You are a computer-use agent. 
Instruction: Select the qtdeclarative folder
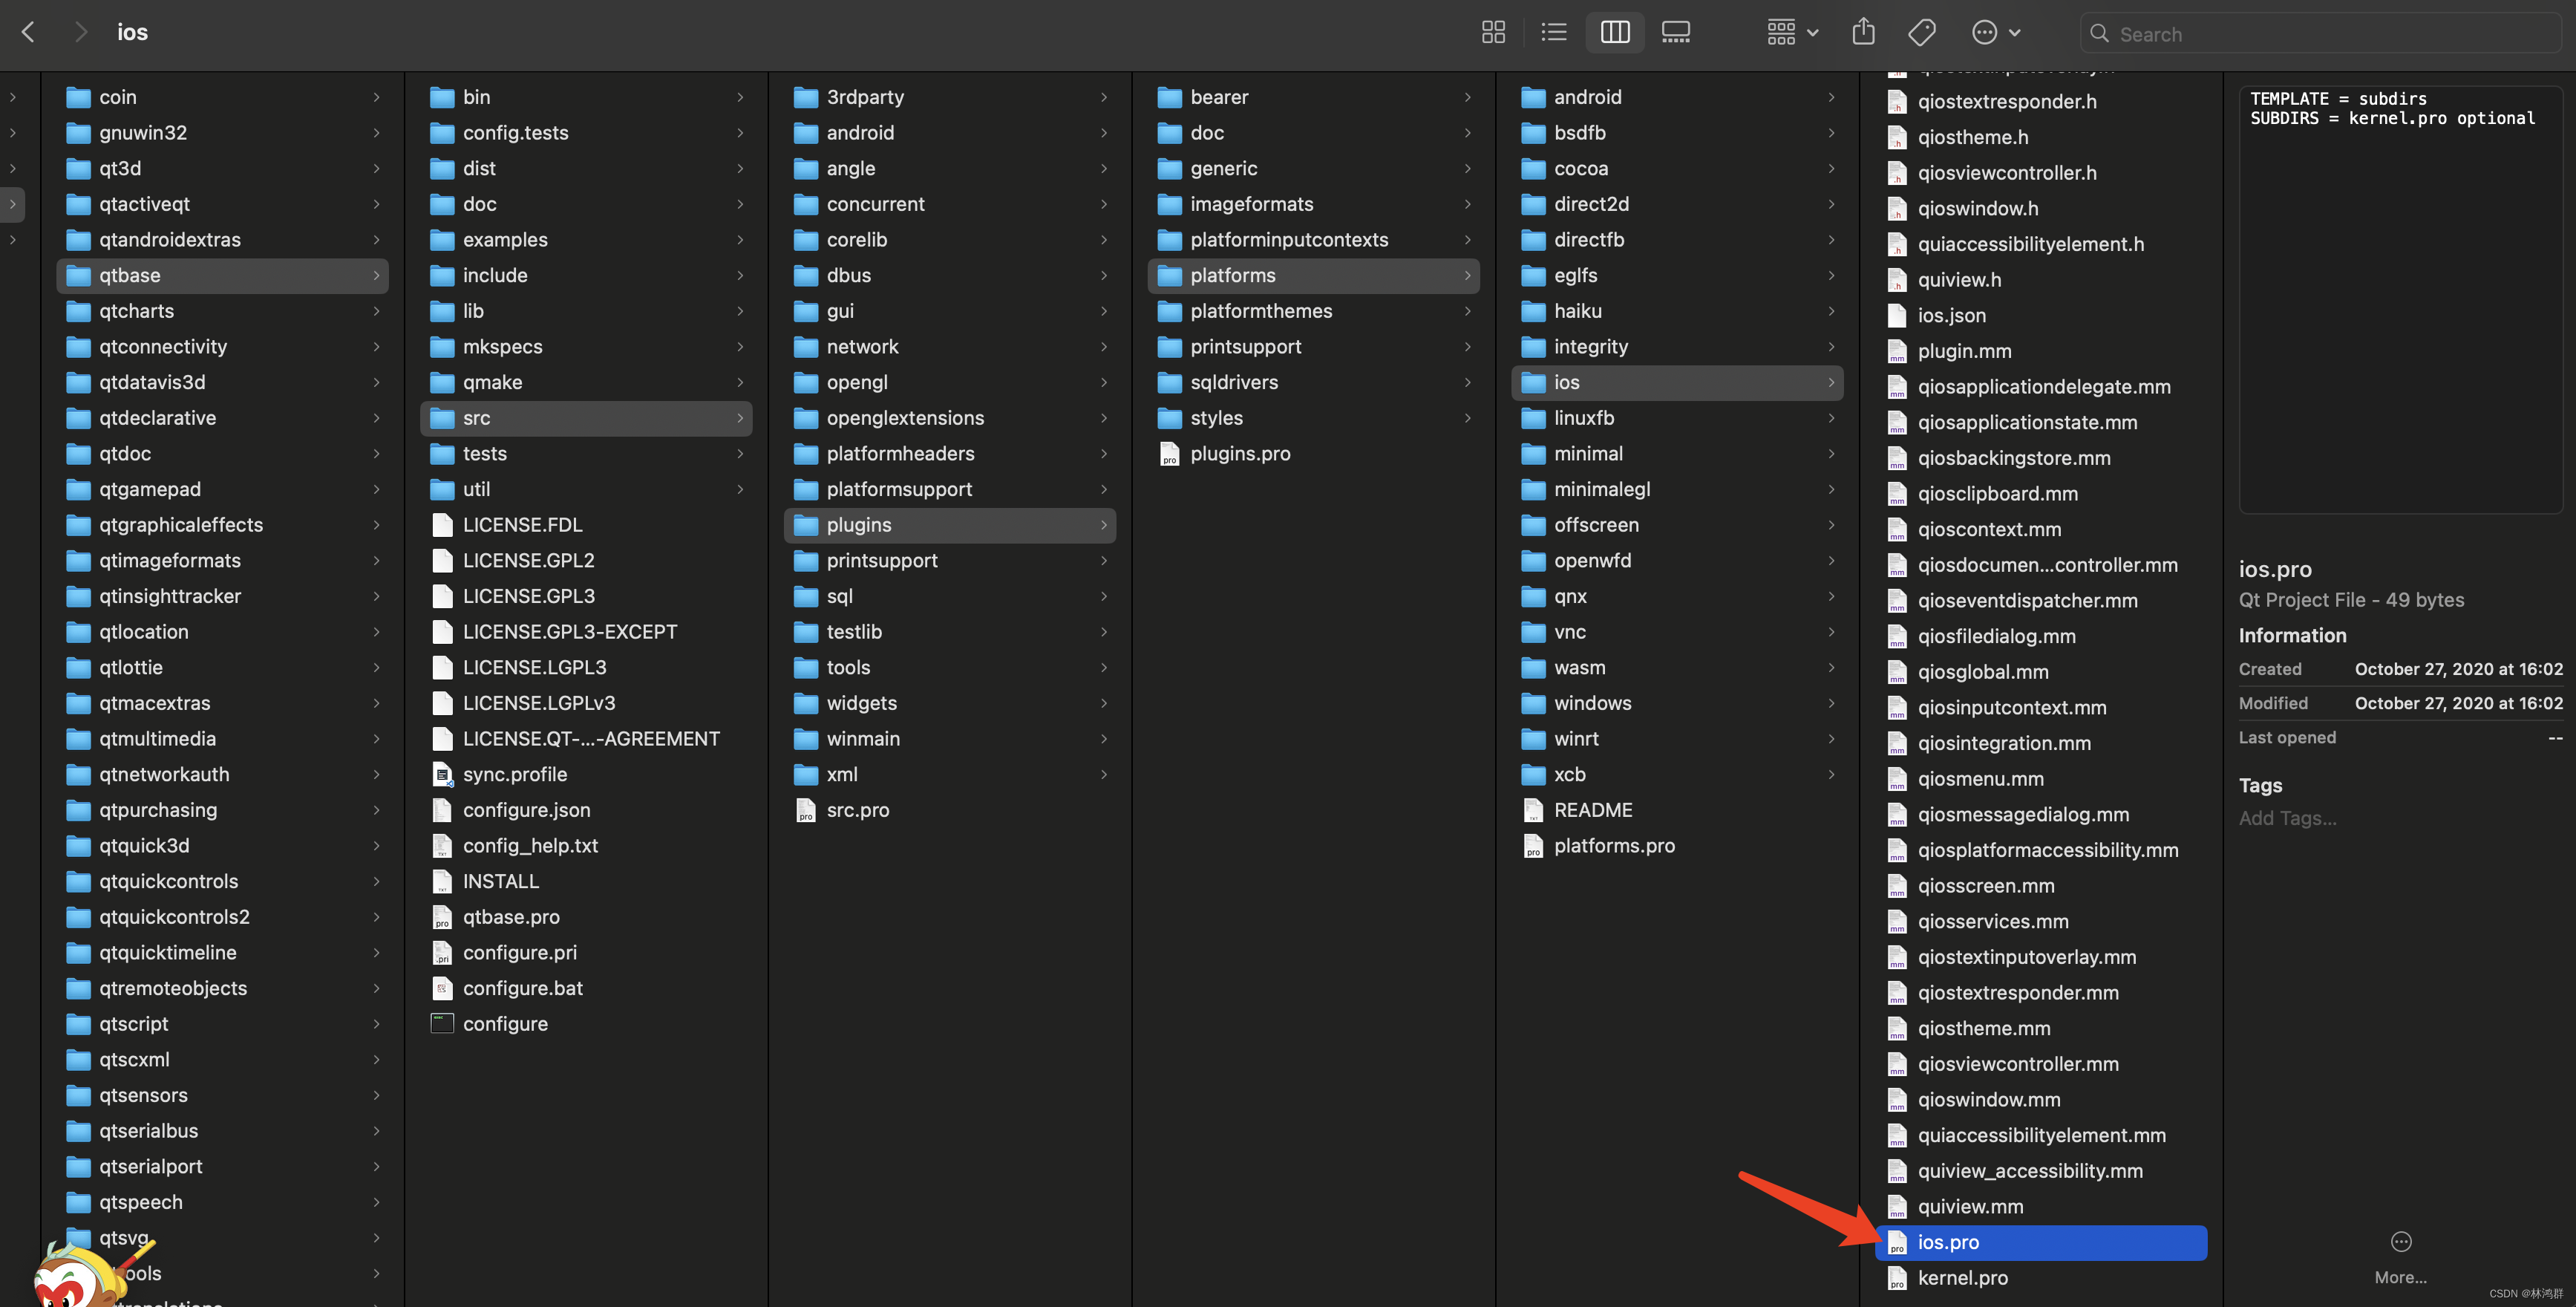coord(222,418)
